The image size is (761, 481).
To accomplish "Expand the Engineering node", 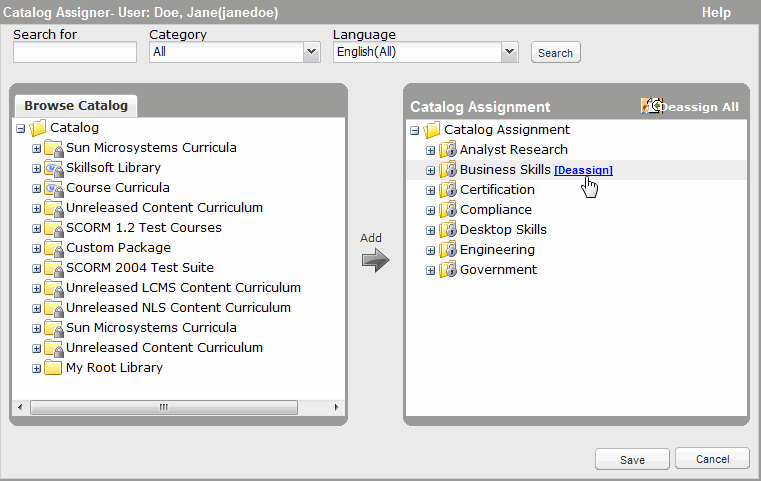I will click(x=430, y=250).
